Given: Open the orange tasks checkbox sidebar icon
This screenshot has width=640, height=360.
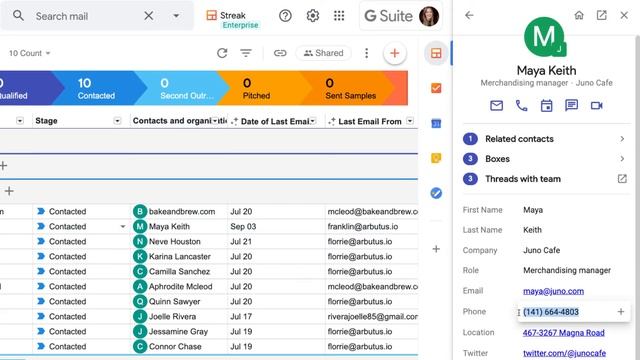Looking at the screenshot, I should coord(436,88).
